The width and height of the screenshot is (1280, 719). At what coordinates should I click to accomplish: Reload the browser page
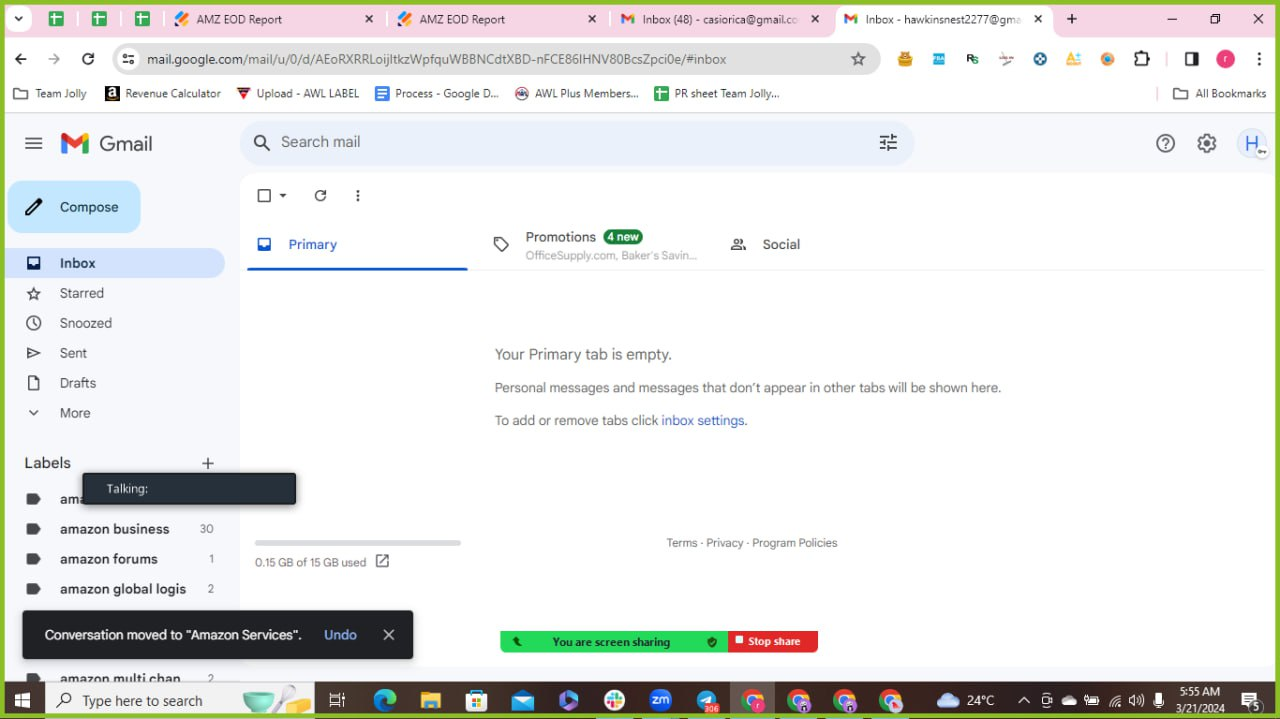pos(88,59)
